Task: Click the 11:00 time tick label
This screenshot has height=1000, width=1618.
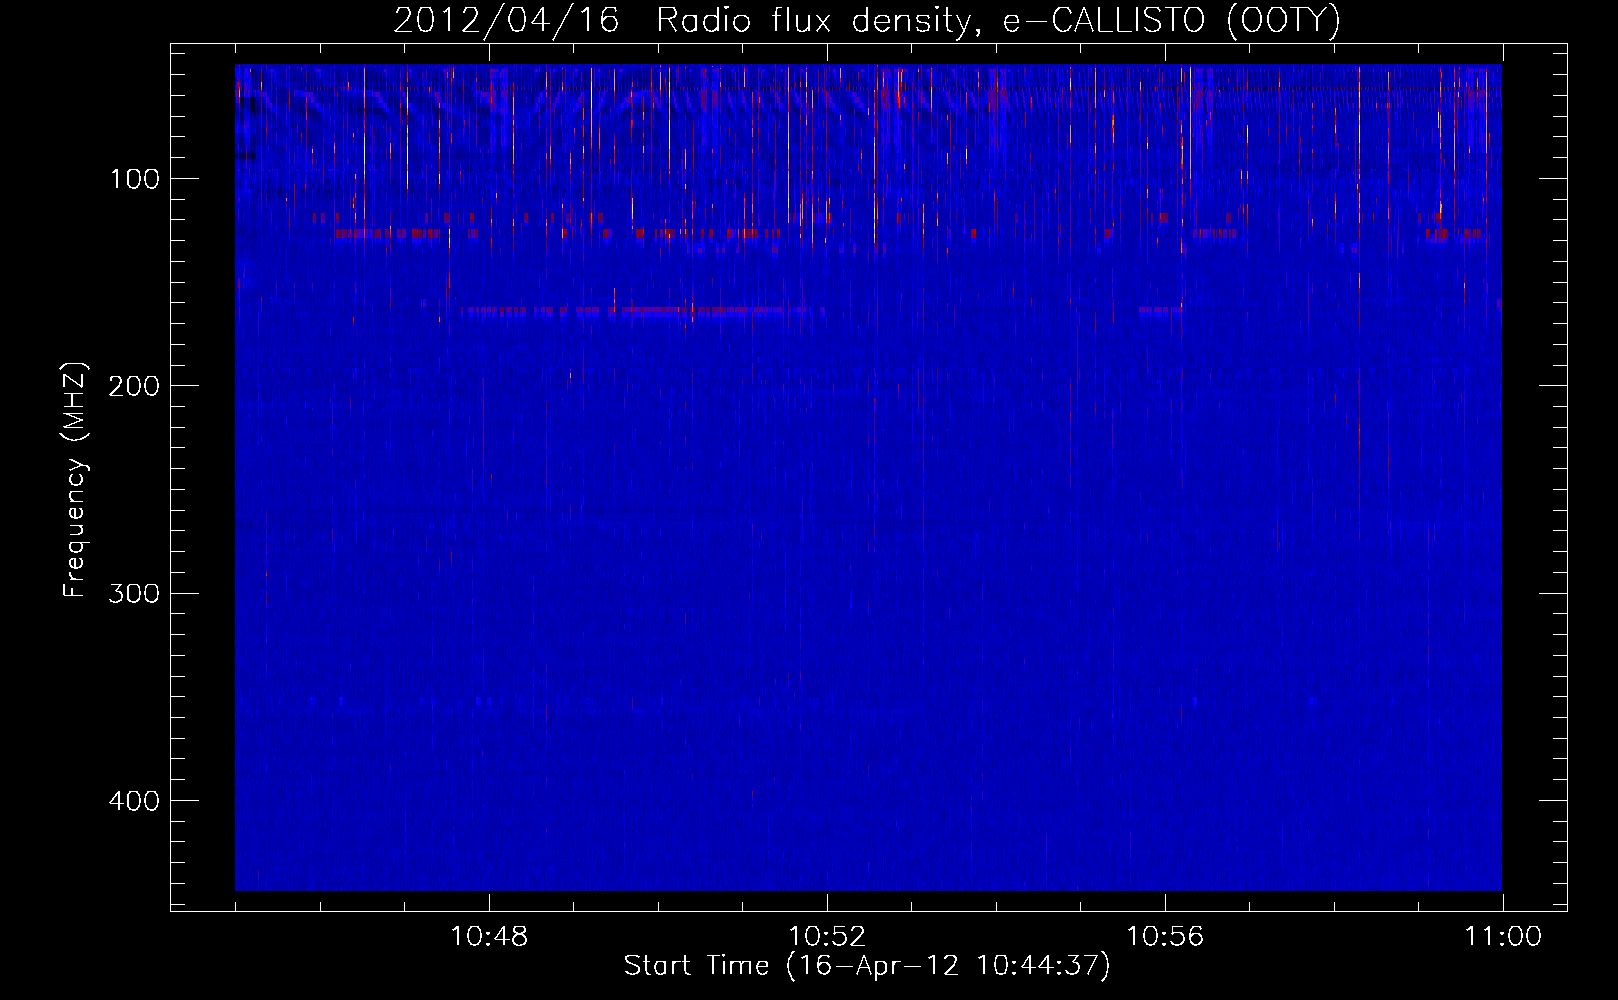Action: pos(1503,937)
